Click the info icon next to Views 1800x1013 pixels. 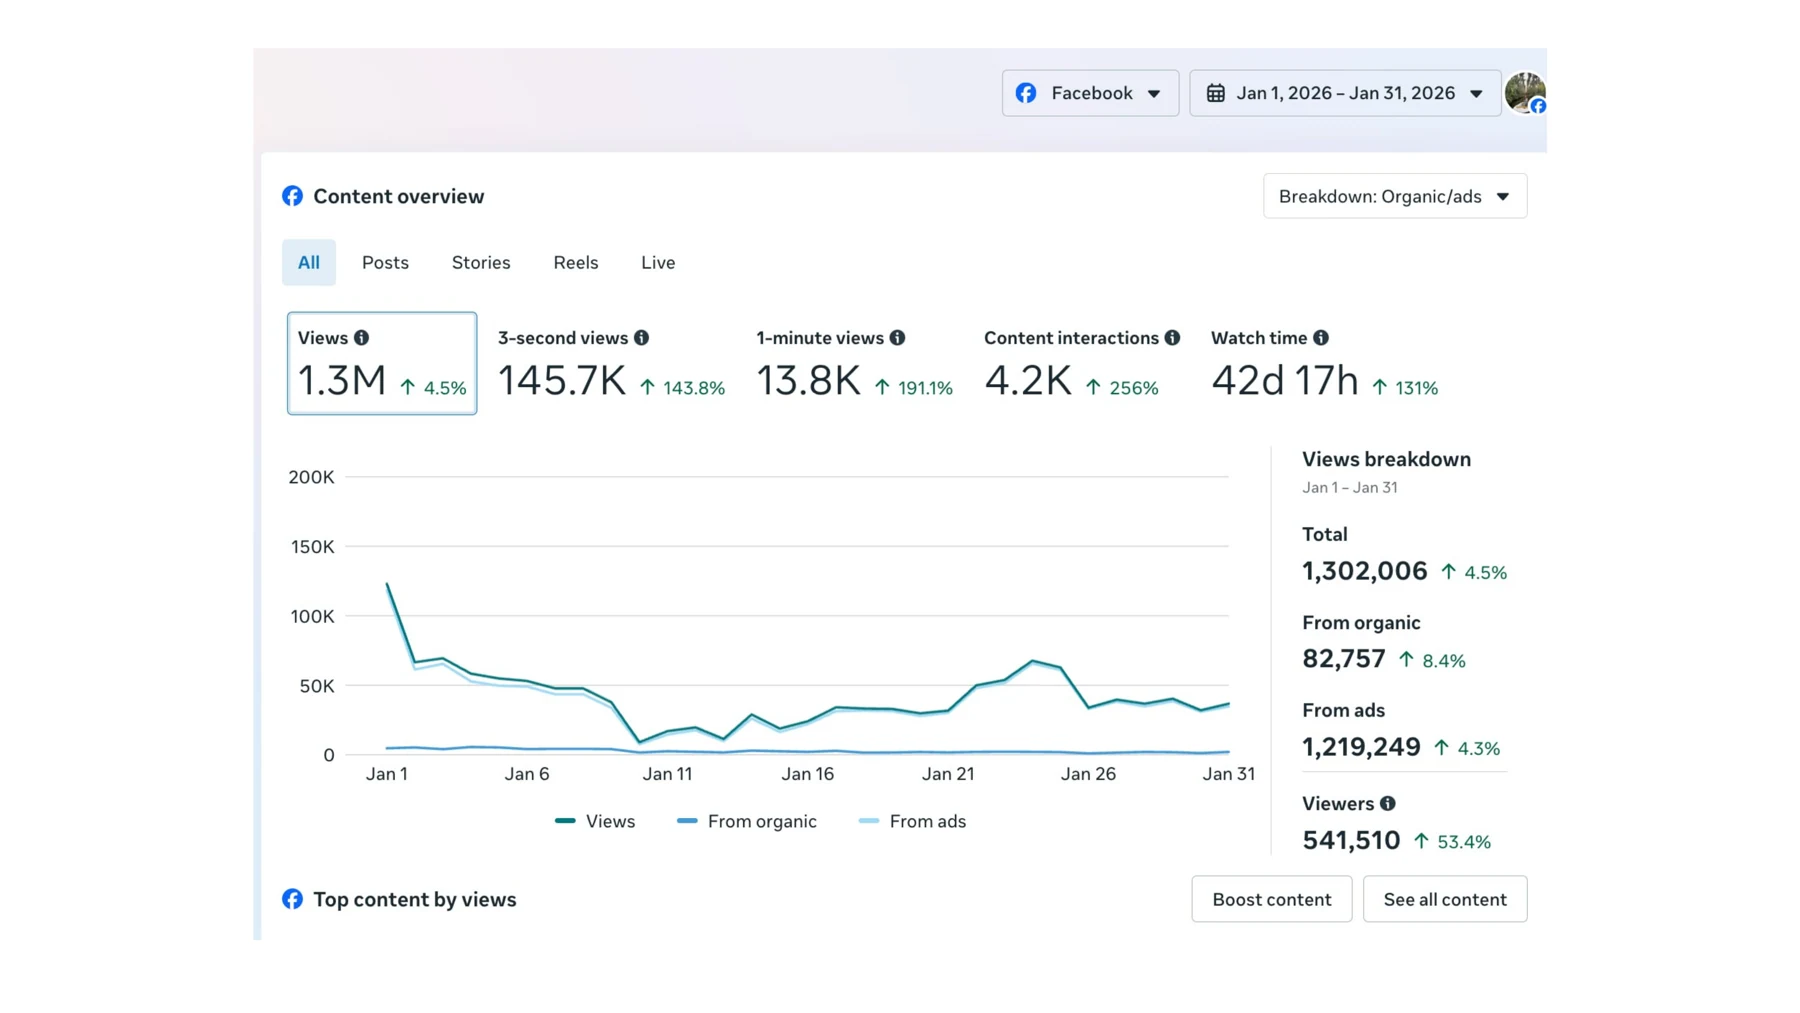(x=361, y=338)
